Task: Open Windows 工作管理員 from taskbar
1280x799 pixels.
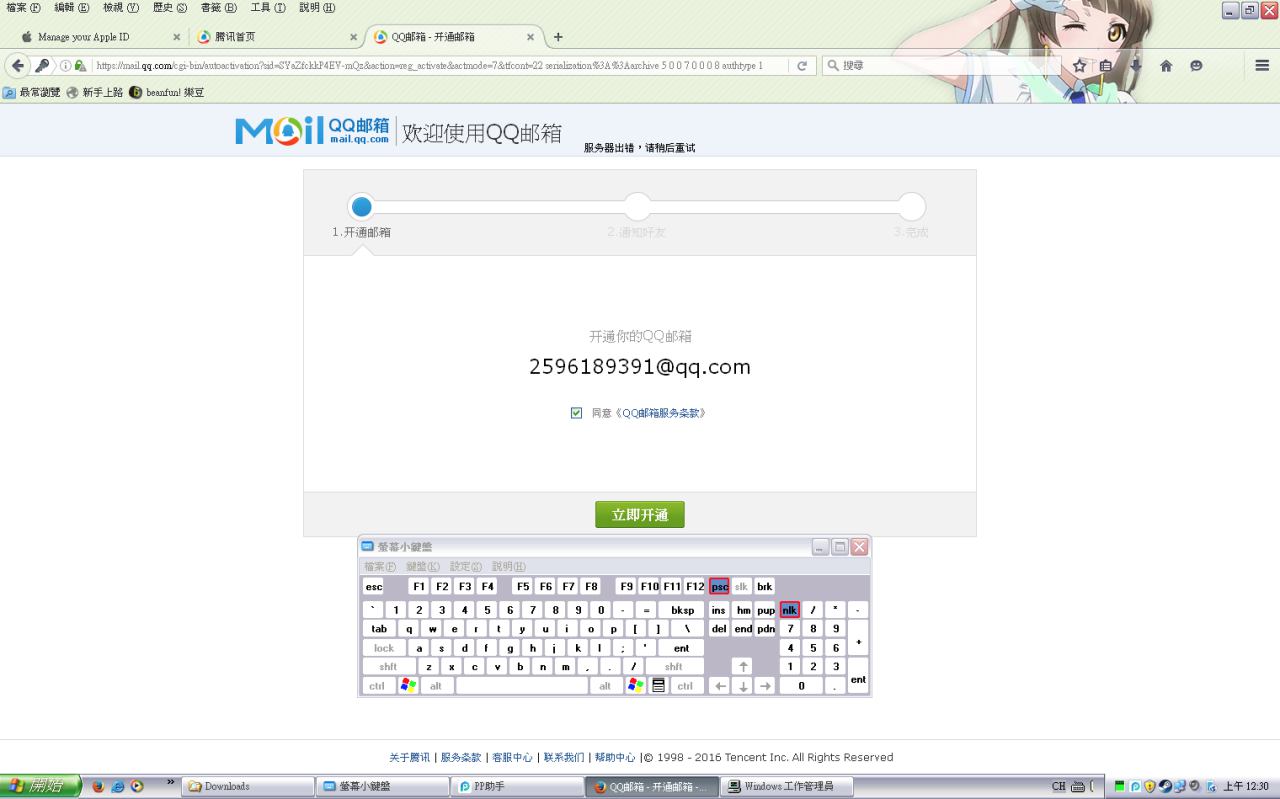Action: point(787,787)
